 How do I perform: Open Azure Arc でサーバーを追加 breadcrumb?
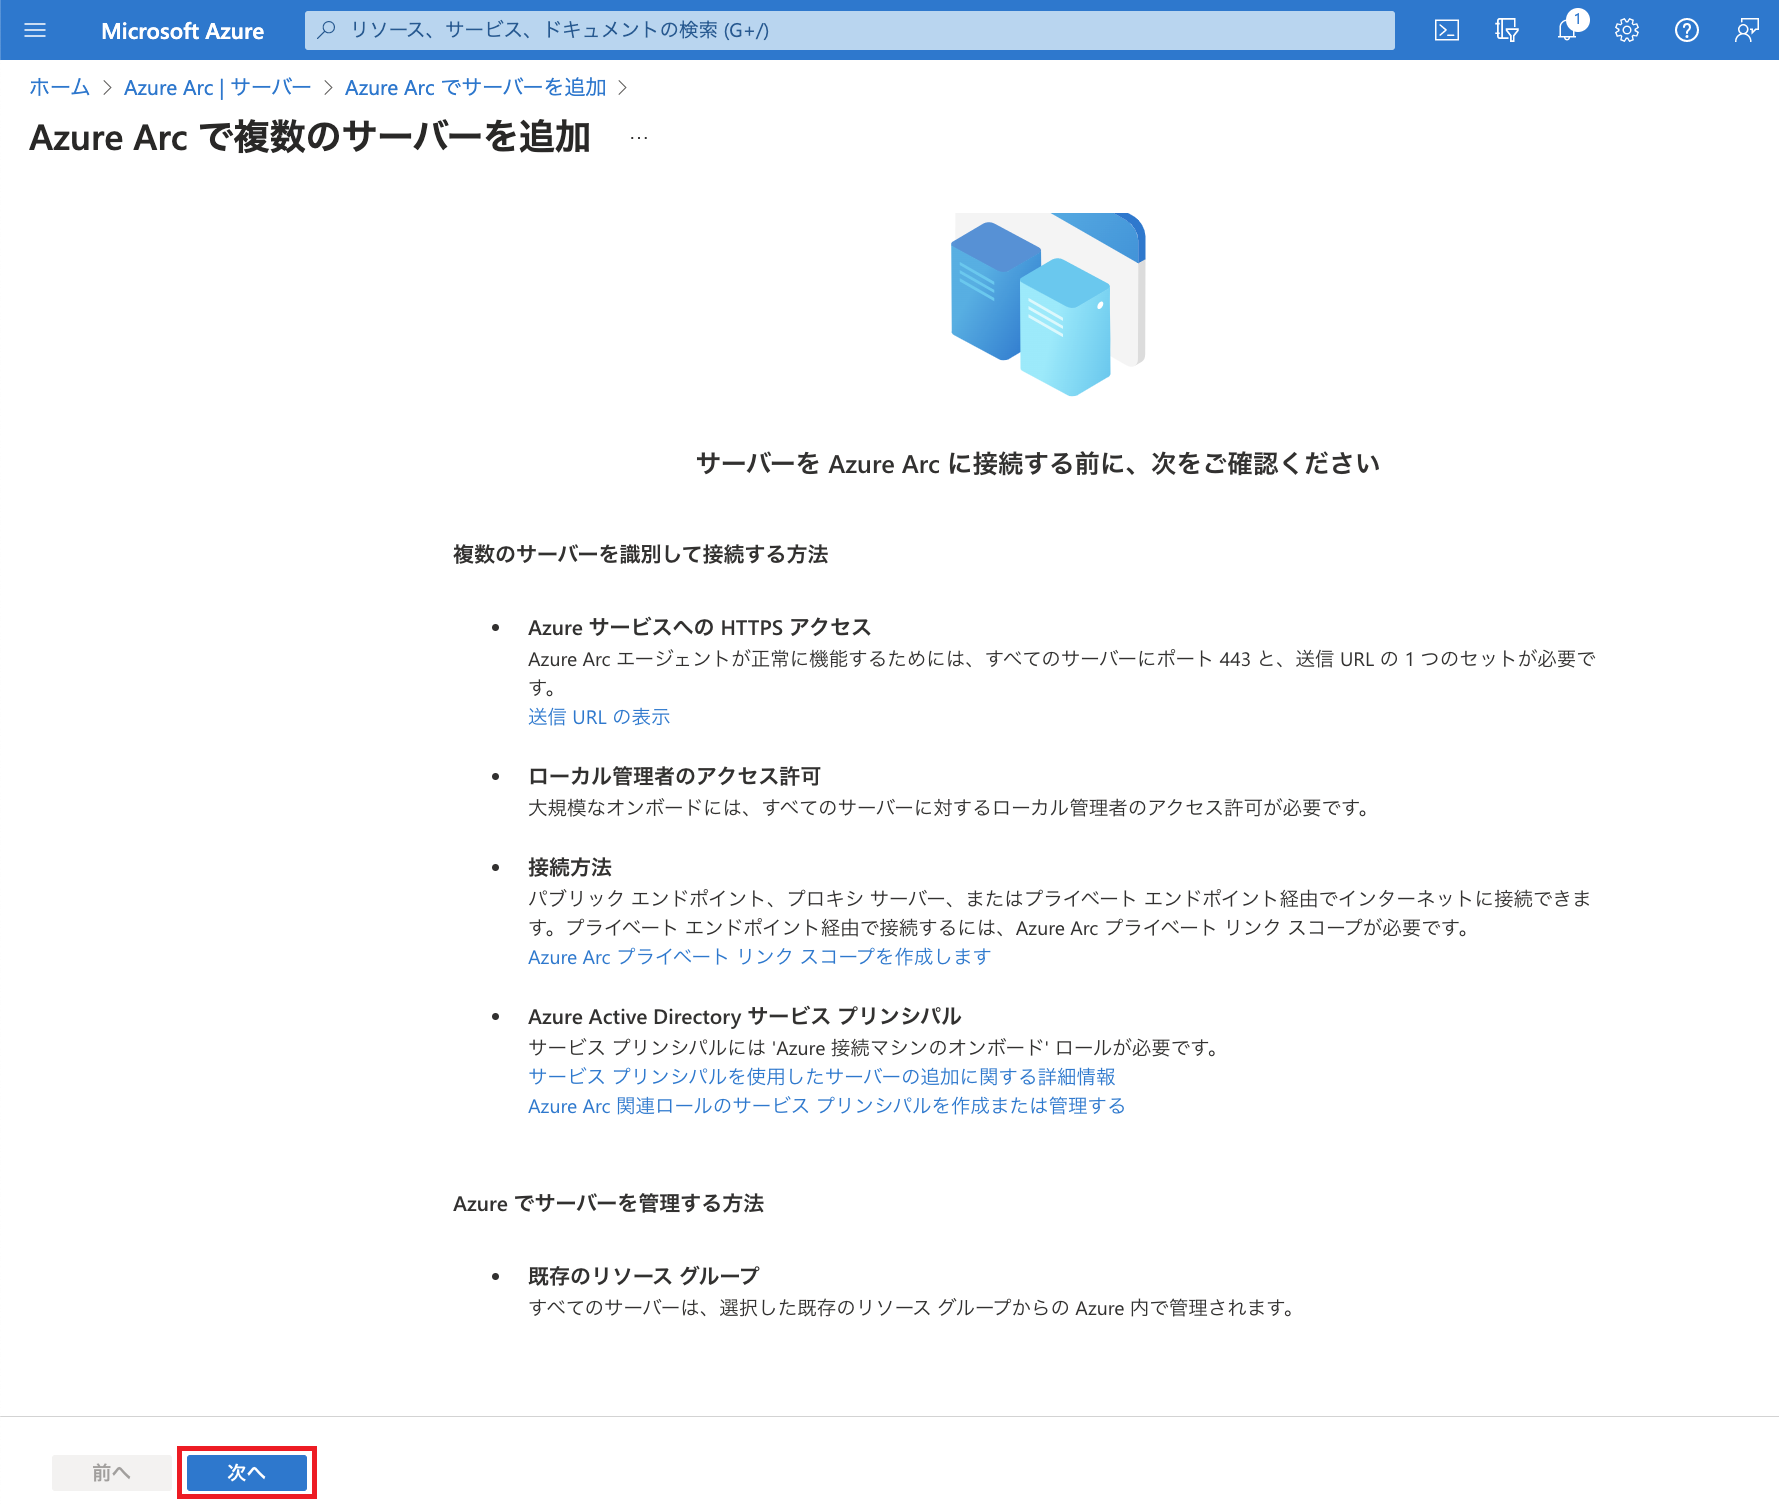click(x=476, y=87)
